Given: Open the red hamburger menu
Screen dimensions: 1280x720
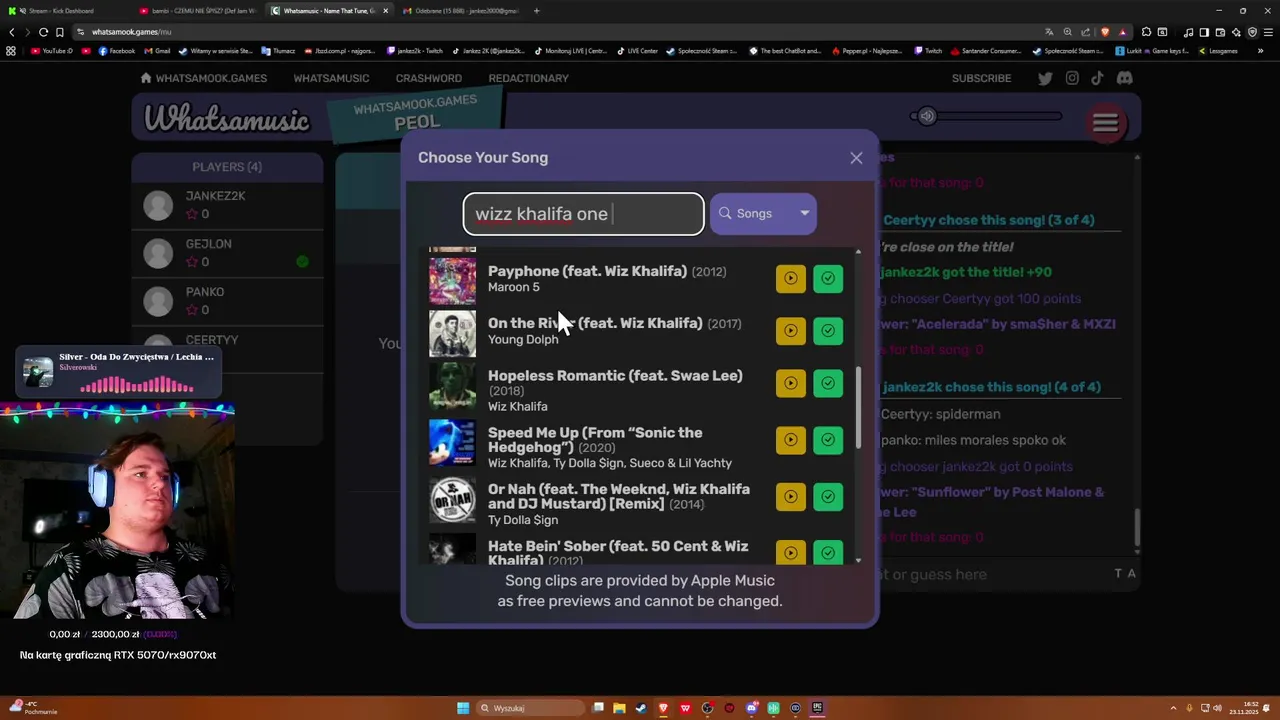Looking at the screenshot, I should click(x=1105, y=122).
